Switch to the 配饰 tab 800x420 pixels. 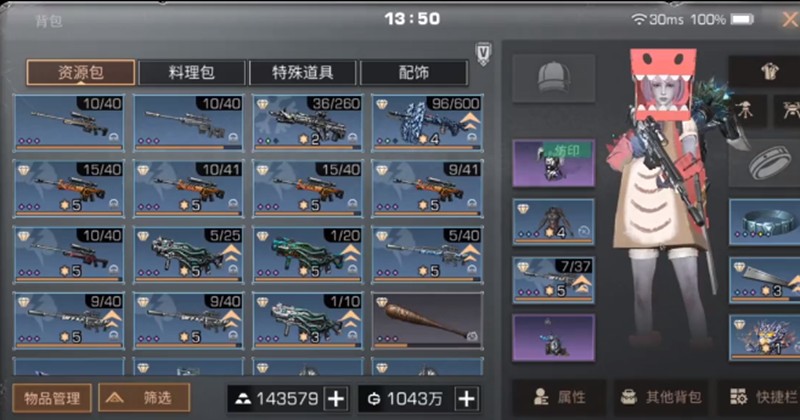click(414, 72)
